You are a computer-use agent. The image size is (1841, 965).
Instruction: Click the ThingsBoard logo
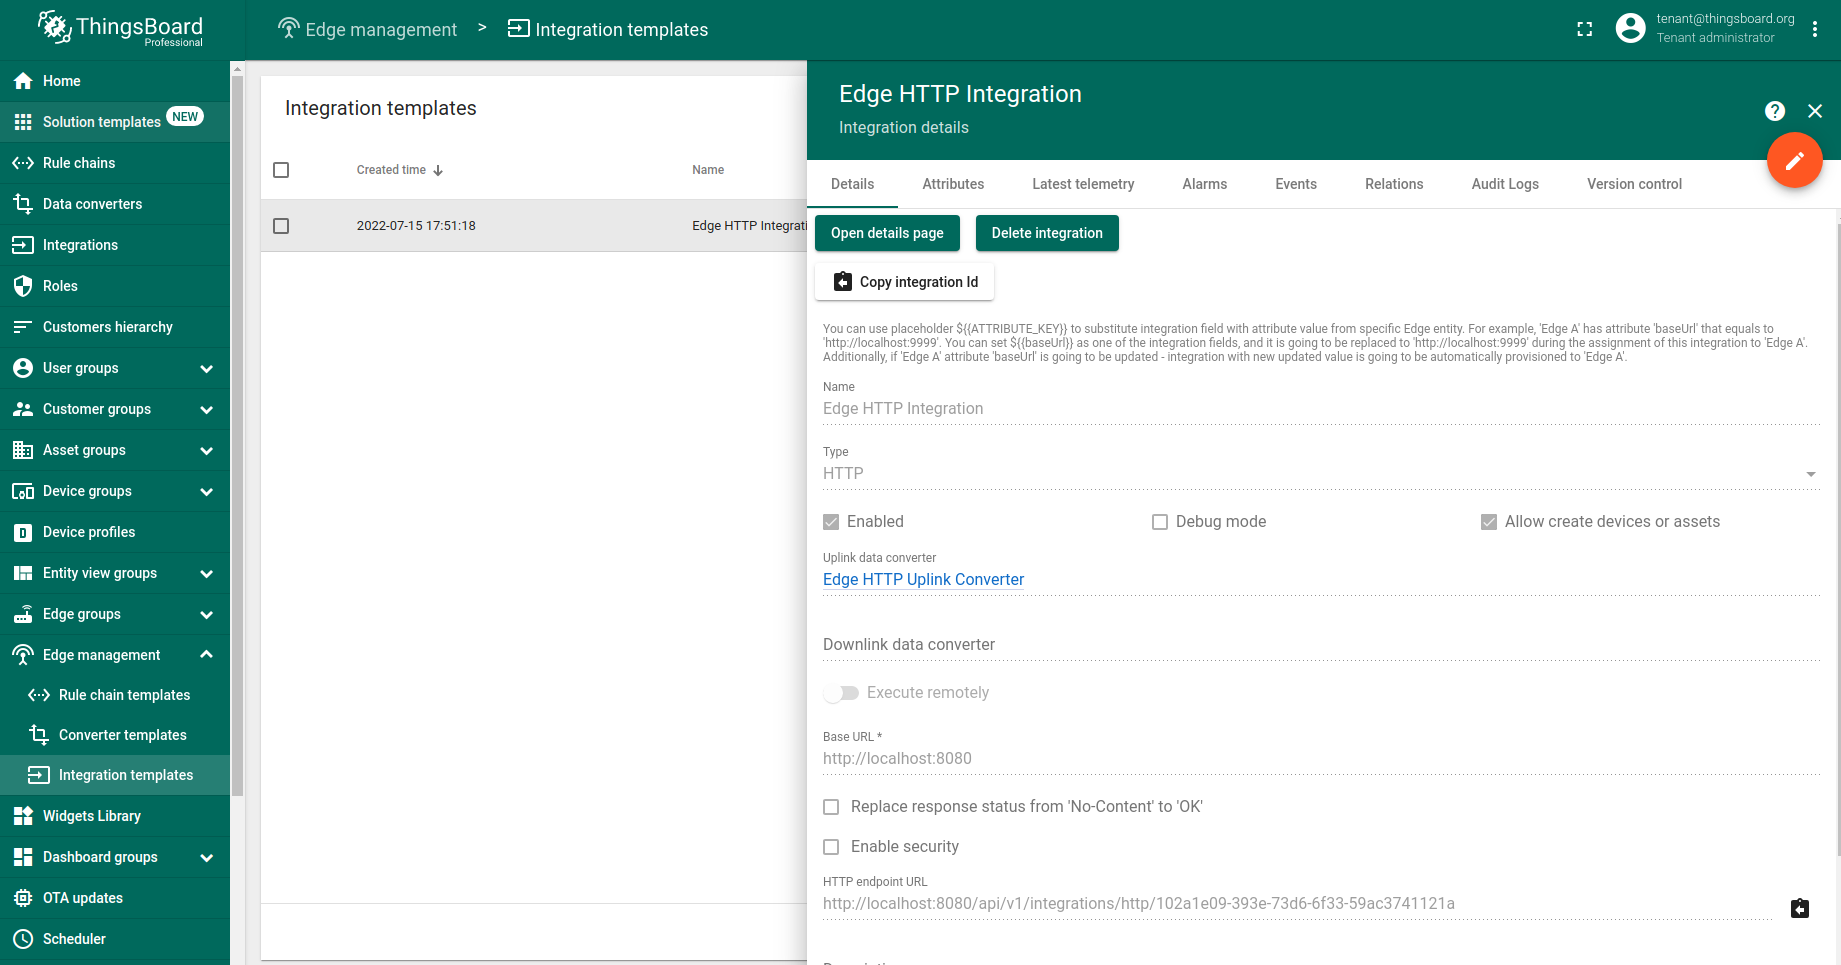pos(120,28)
